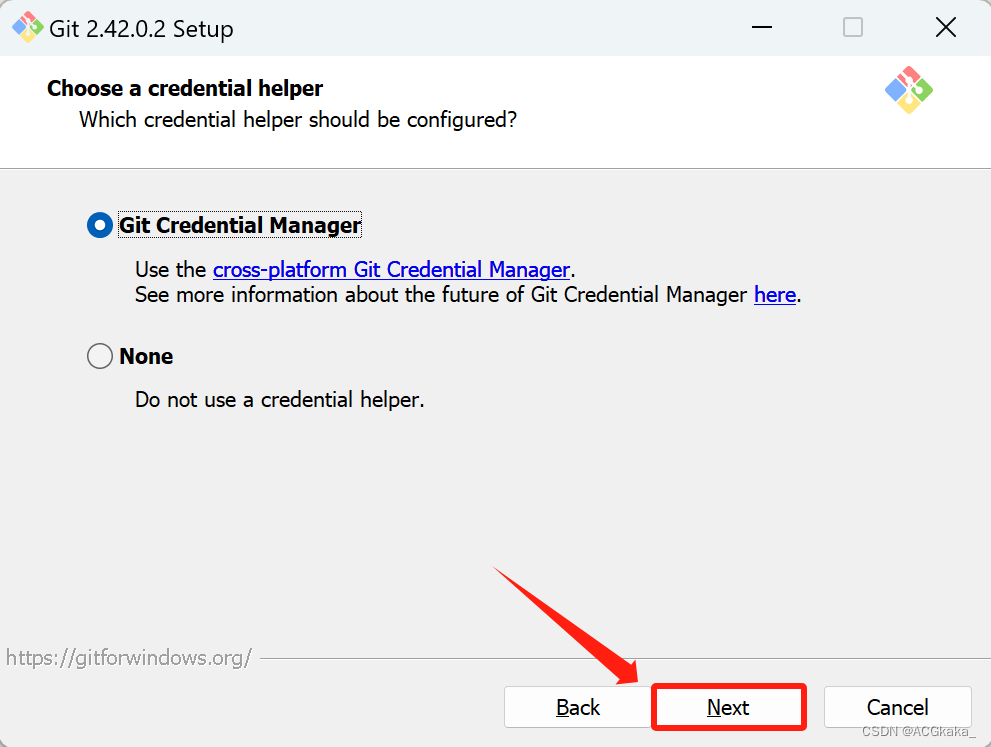Click 'Do not use a credential helper.' text
This screenshot has height=747, width=991.
pos(279,400)
